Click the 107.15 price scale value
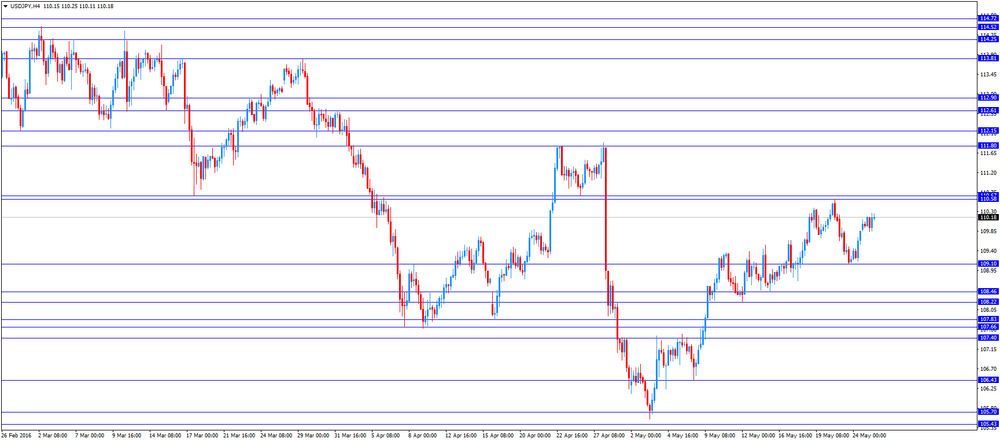 (989, 350)
